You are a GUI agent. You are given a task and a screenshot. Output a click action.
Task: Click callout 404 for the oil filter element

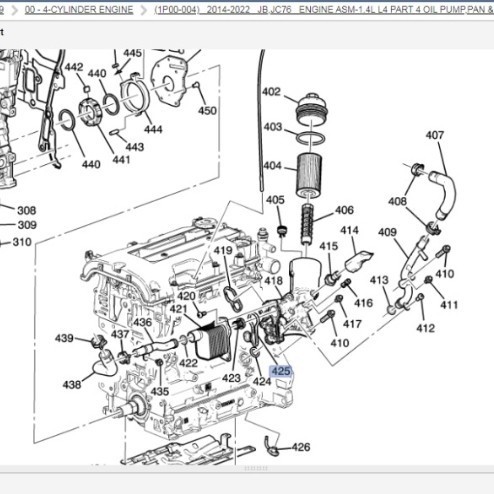[x=273, y=166]
